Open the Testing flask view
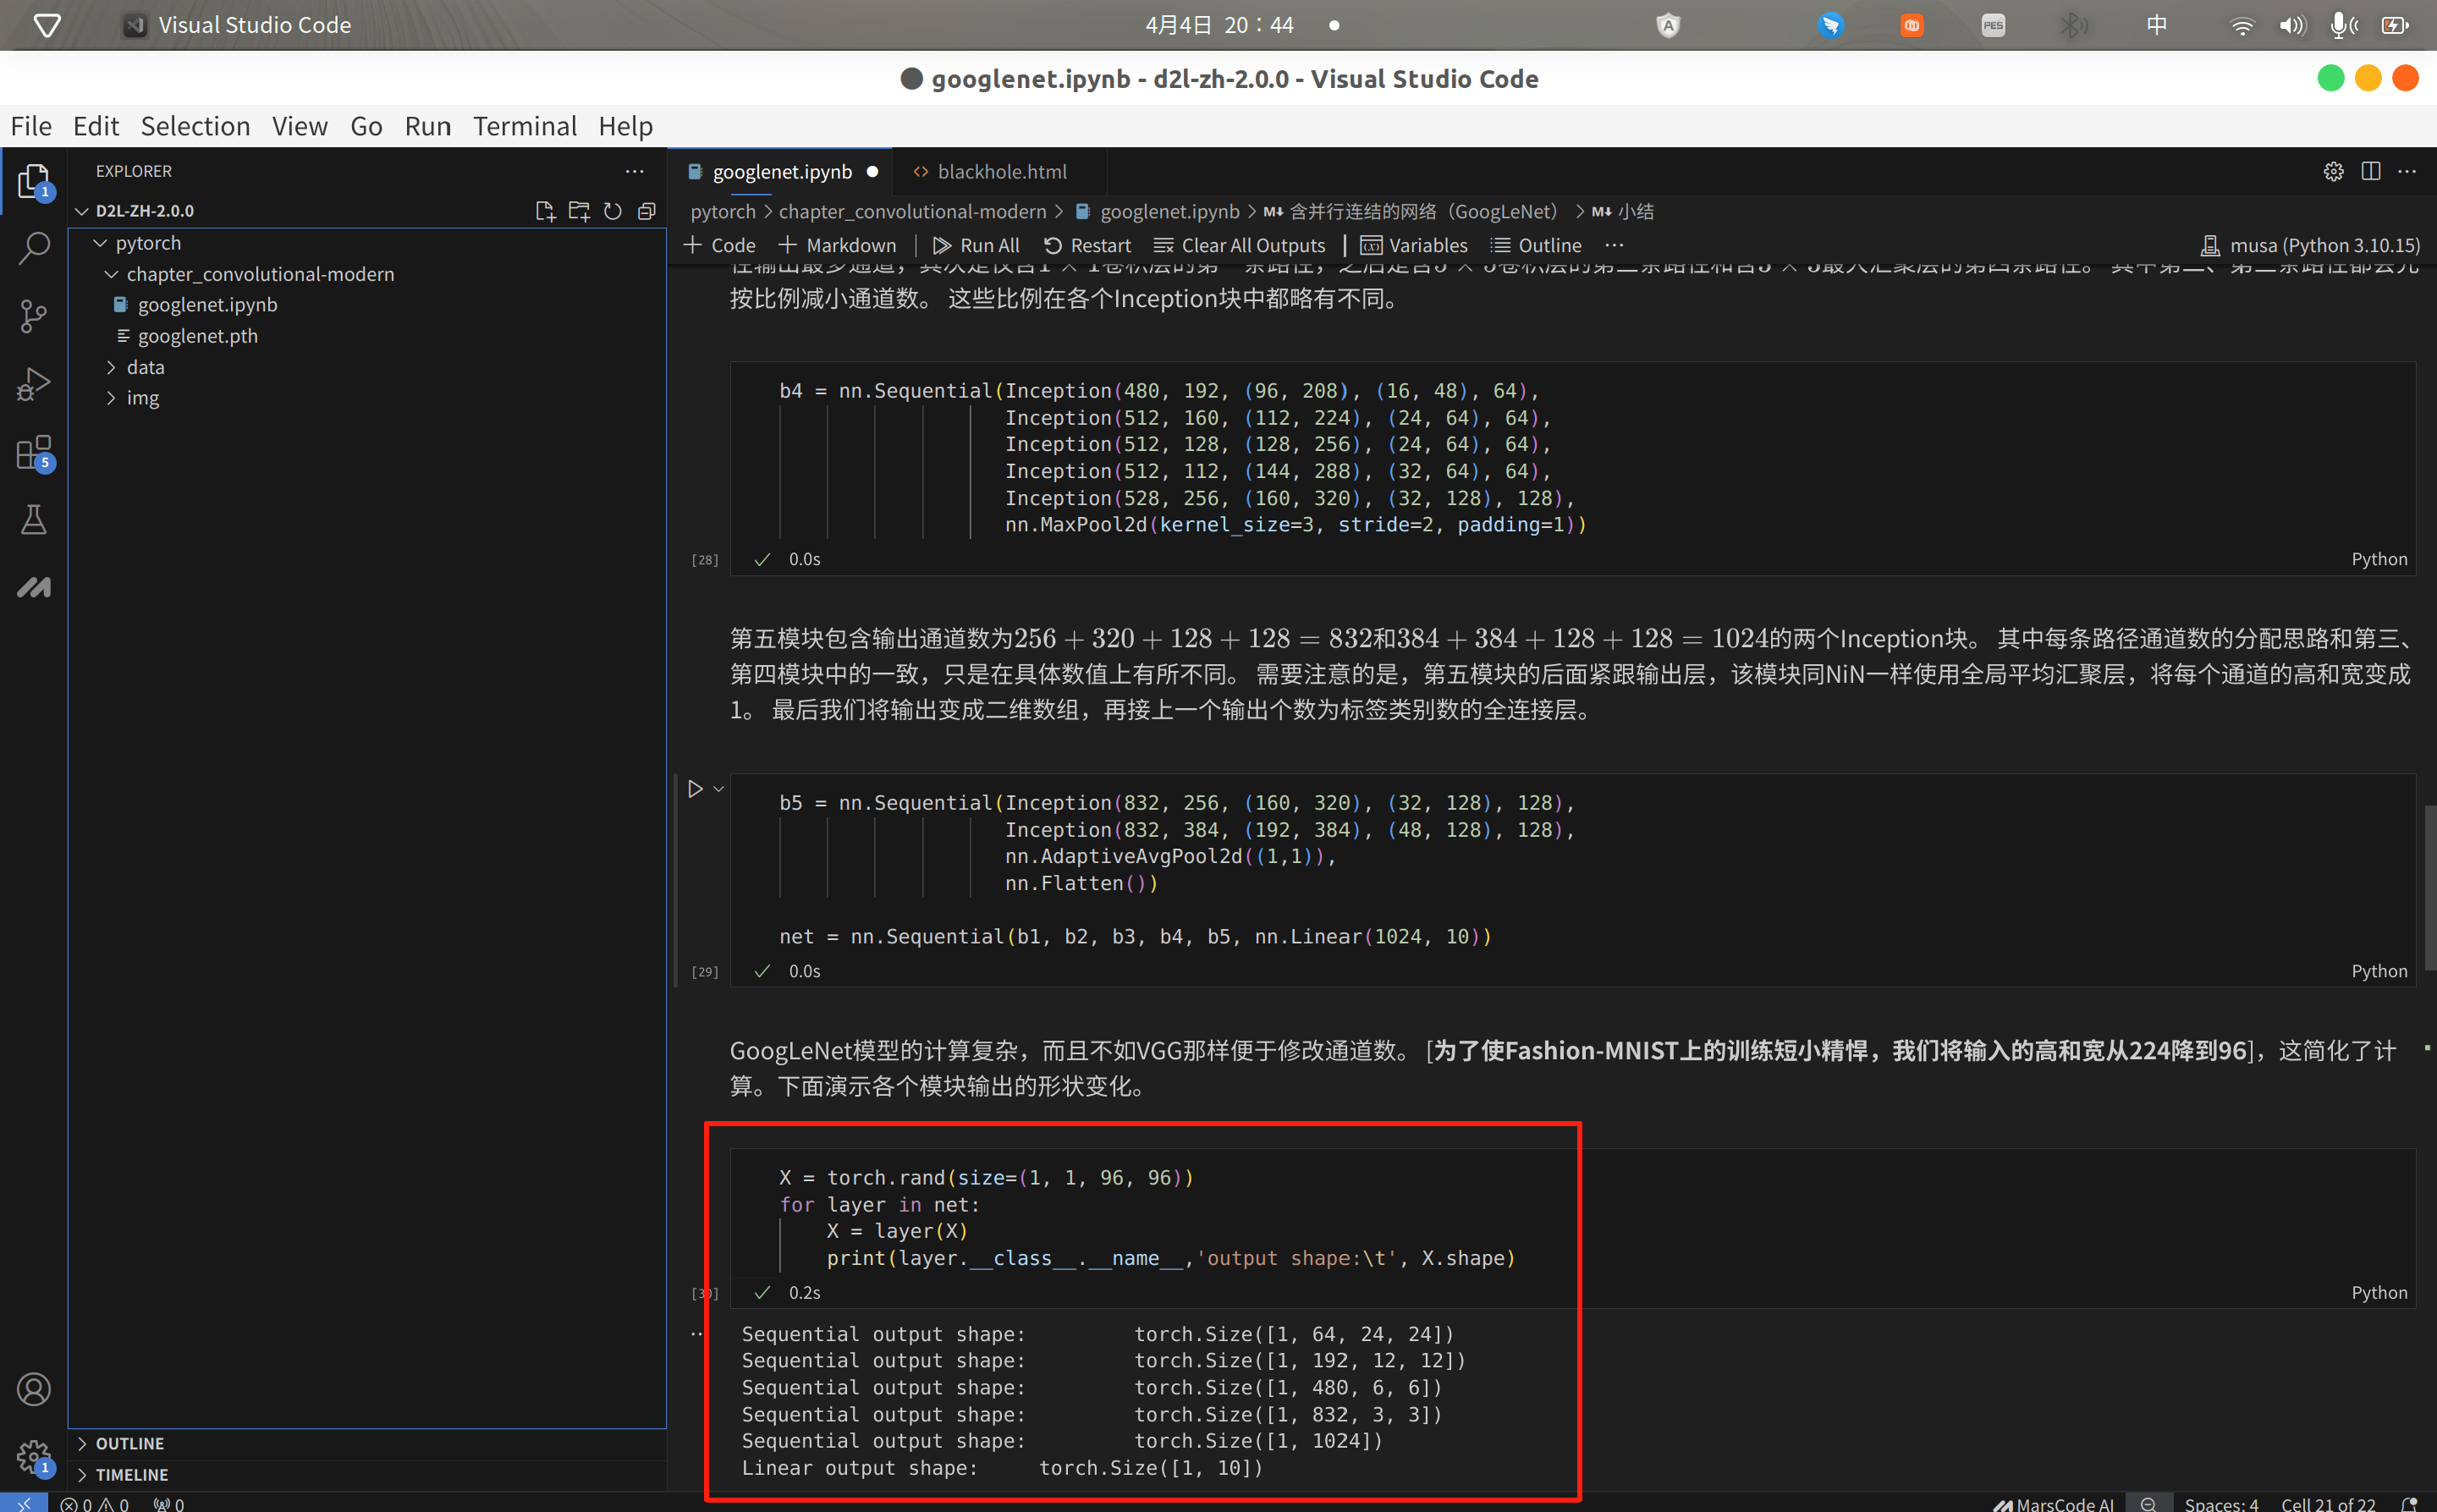The width and height of the screenshot is (2437, 1512). [34, 520]
